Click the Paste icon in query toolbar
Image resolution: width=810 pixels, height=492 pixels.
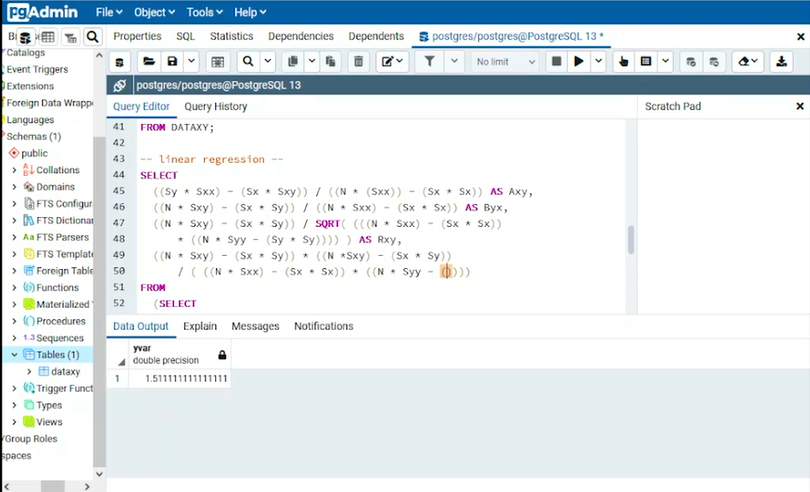point(331,62)
